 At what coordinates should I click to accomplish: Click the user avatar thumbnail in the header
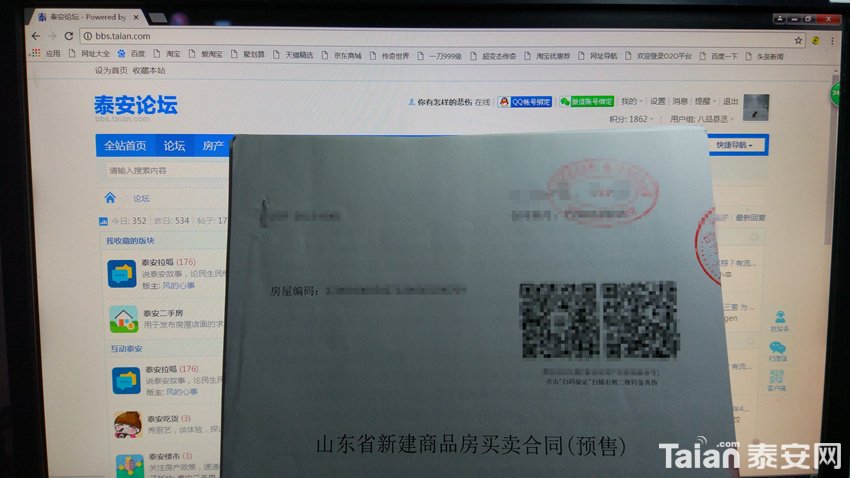(756, 107)
